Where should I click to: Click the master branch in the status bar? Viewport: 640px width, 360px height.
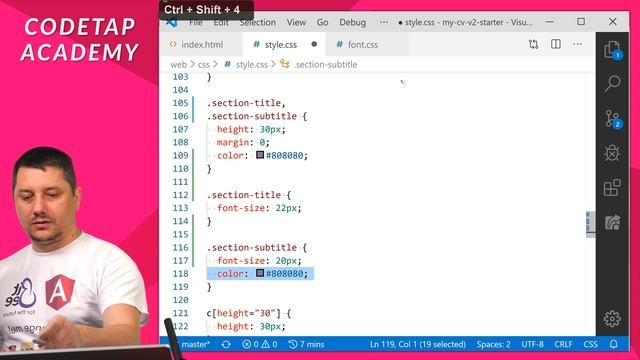(196, 344)
